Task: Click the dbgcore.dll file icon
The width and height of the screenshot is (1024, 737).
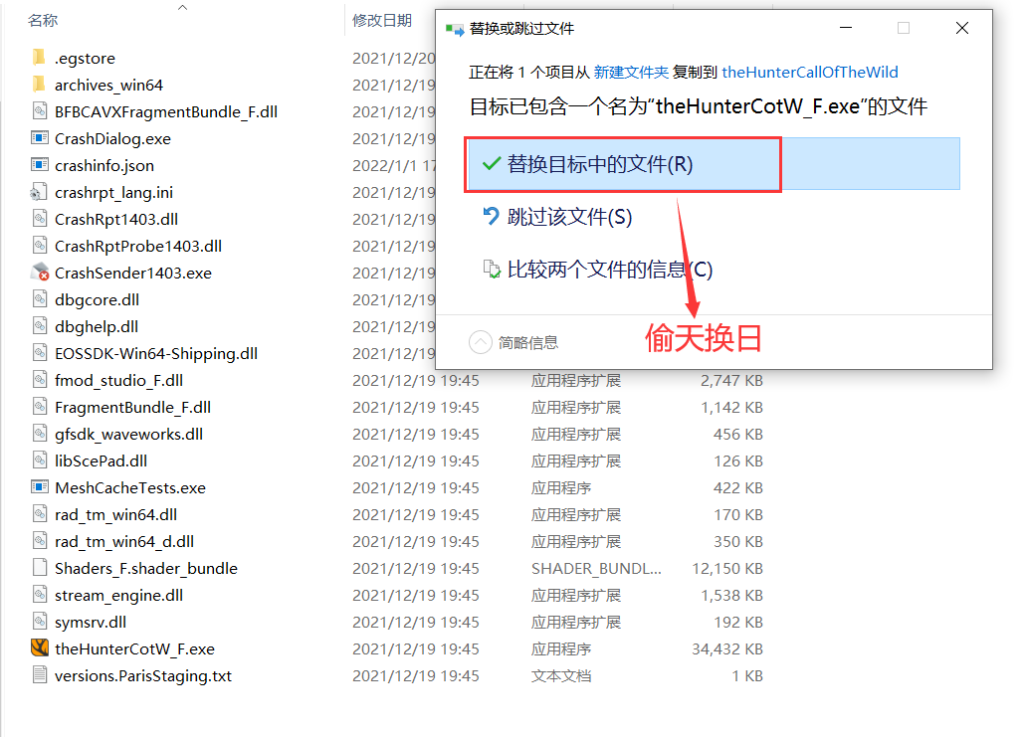Action: [39, 299]
